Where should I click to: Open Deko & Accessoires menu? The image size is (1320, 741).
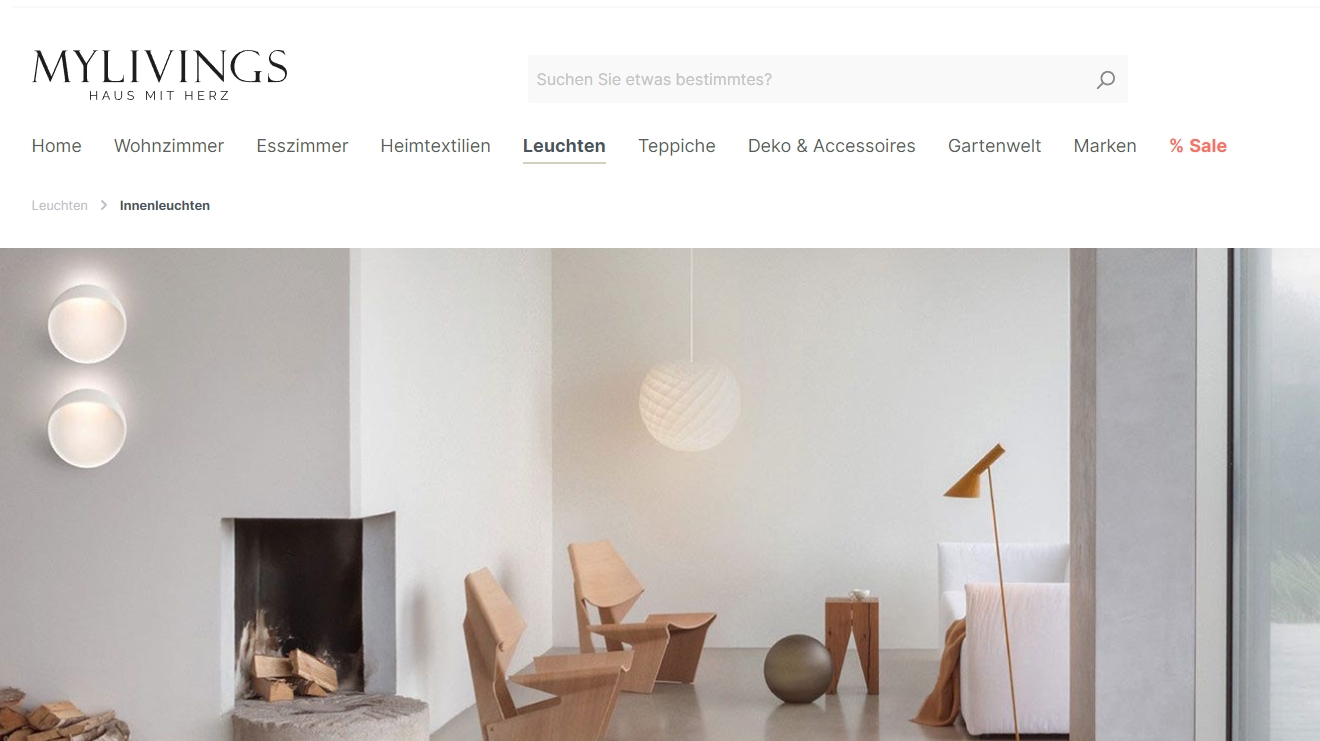point(832,146)
